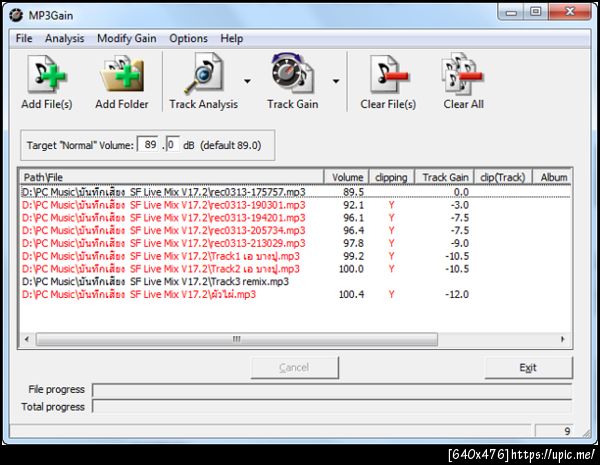Click the scrollbar right arrow
Screen dimensions: 600x465
coord(562,339)
